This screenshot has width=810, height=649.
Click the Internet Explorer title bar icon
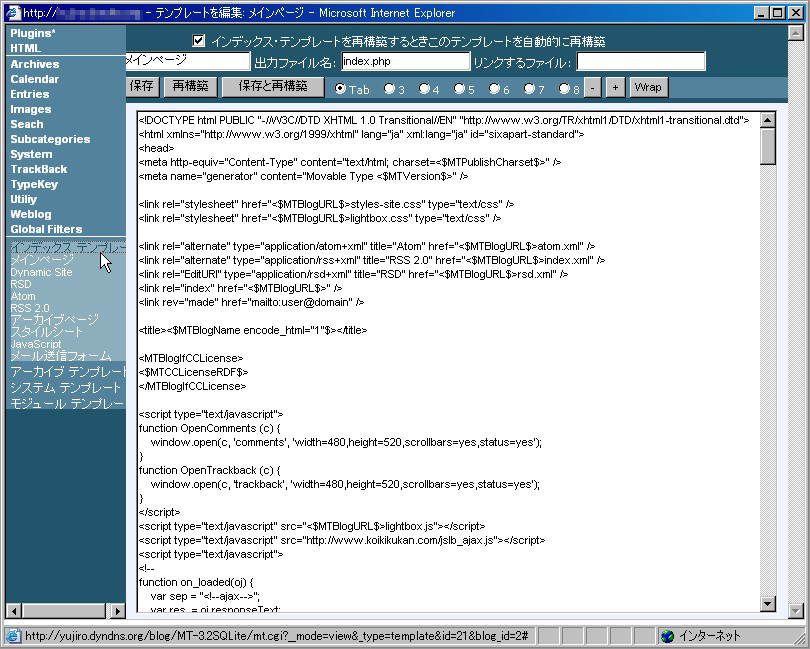(x=13, y=12)
